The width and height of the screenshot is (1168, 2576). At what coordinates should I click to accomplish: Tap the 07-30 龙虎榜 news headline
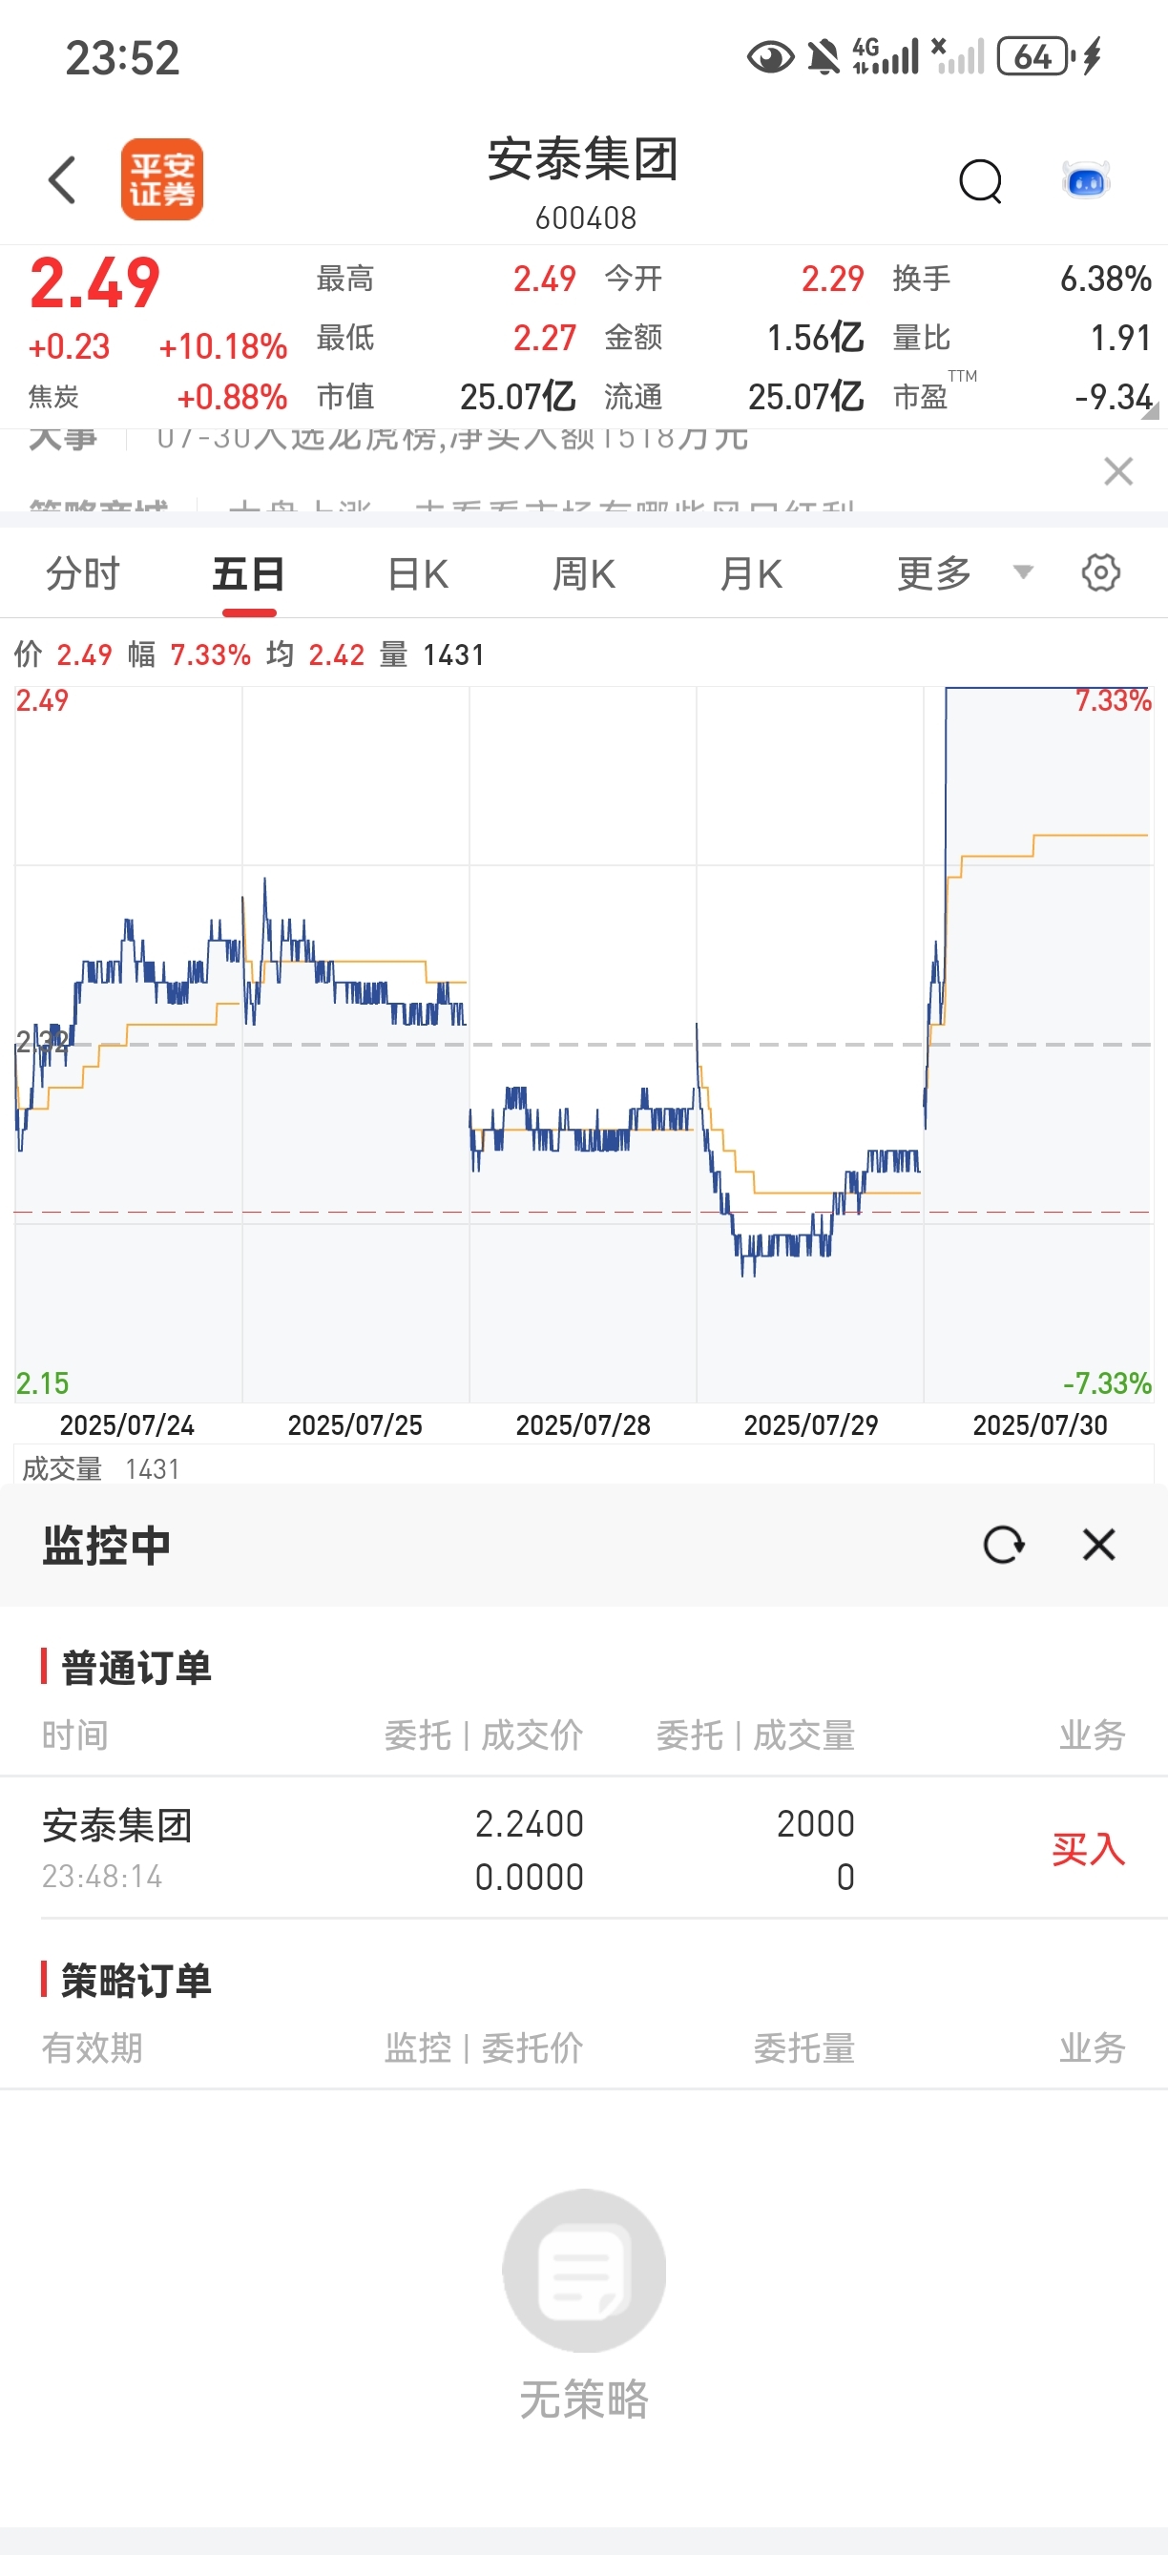coord(452,437)
